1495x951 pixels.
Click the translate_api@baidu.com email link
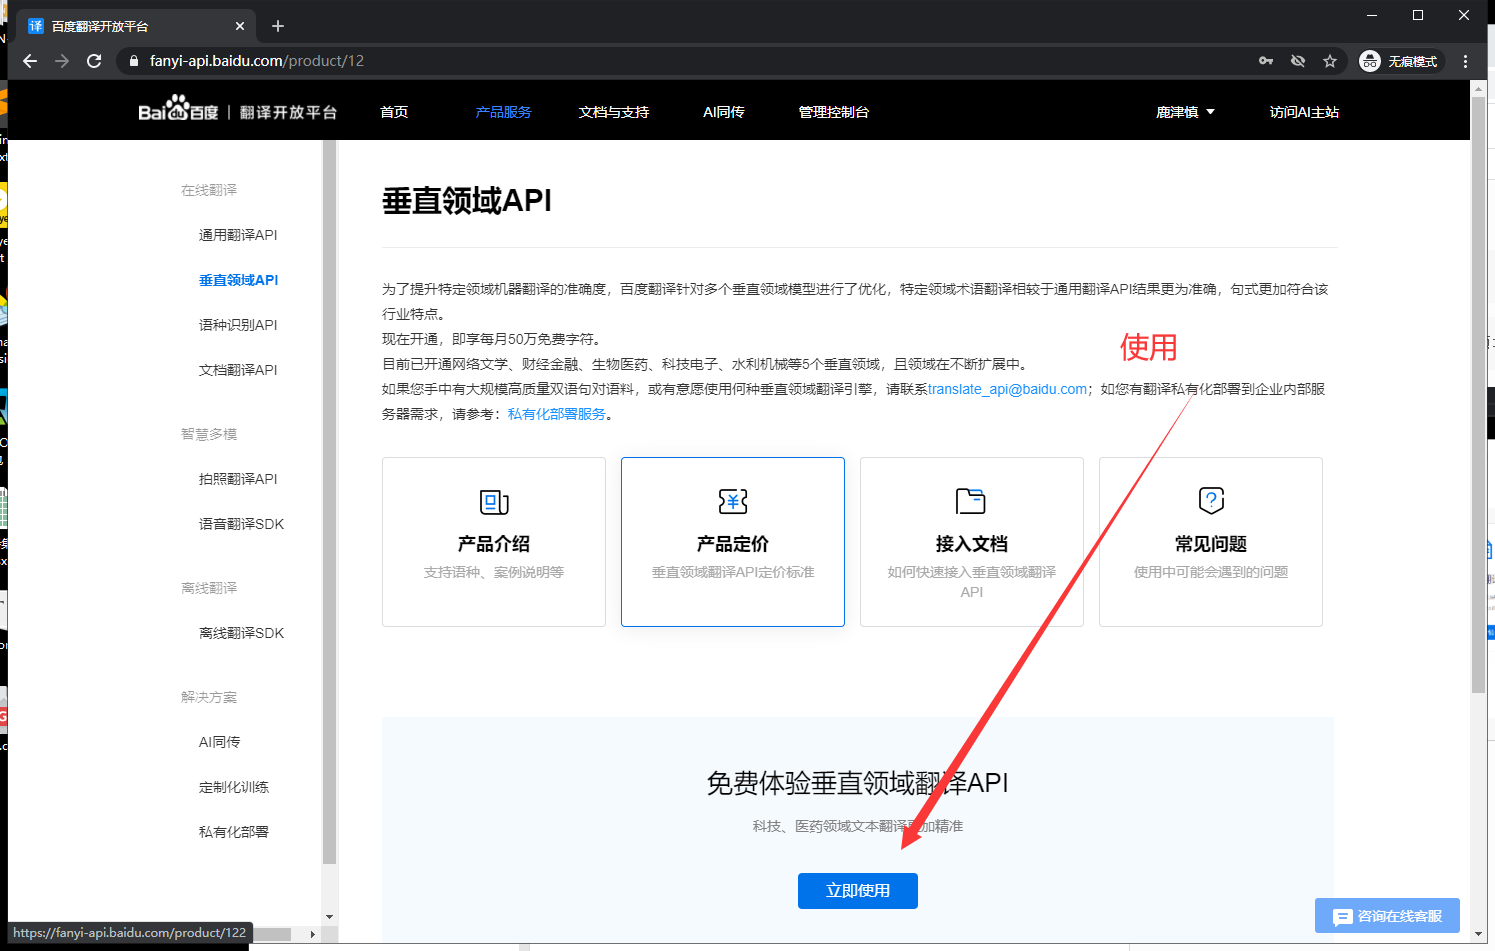[1007, 389]
